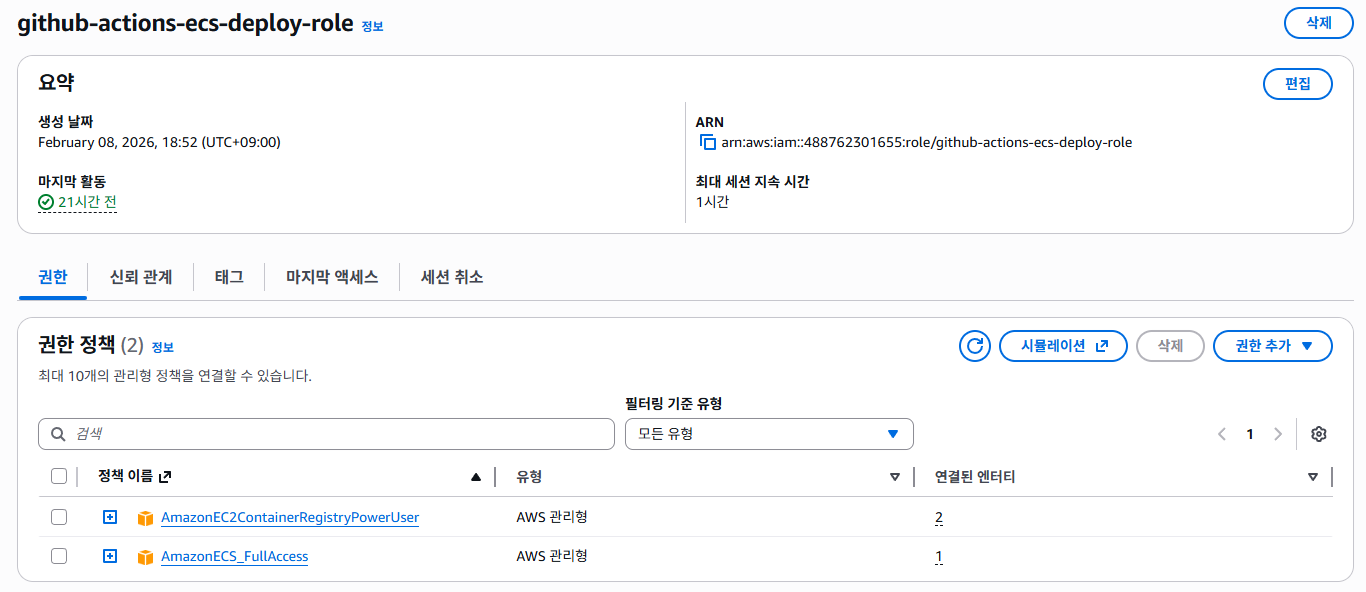Click creation date February 08, 2026 text
Screen dimensions: 1366x592
pyautogui.click(x=159, y=142)
